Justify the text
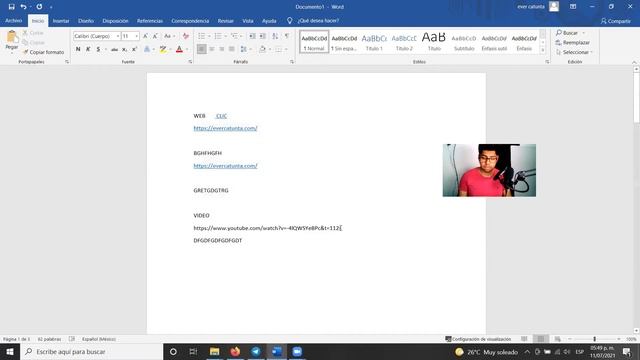Viewport: 640px width, 360px height. [232, 49]
